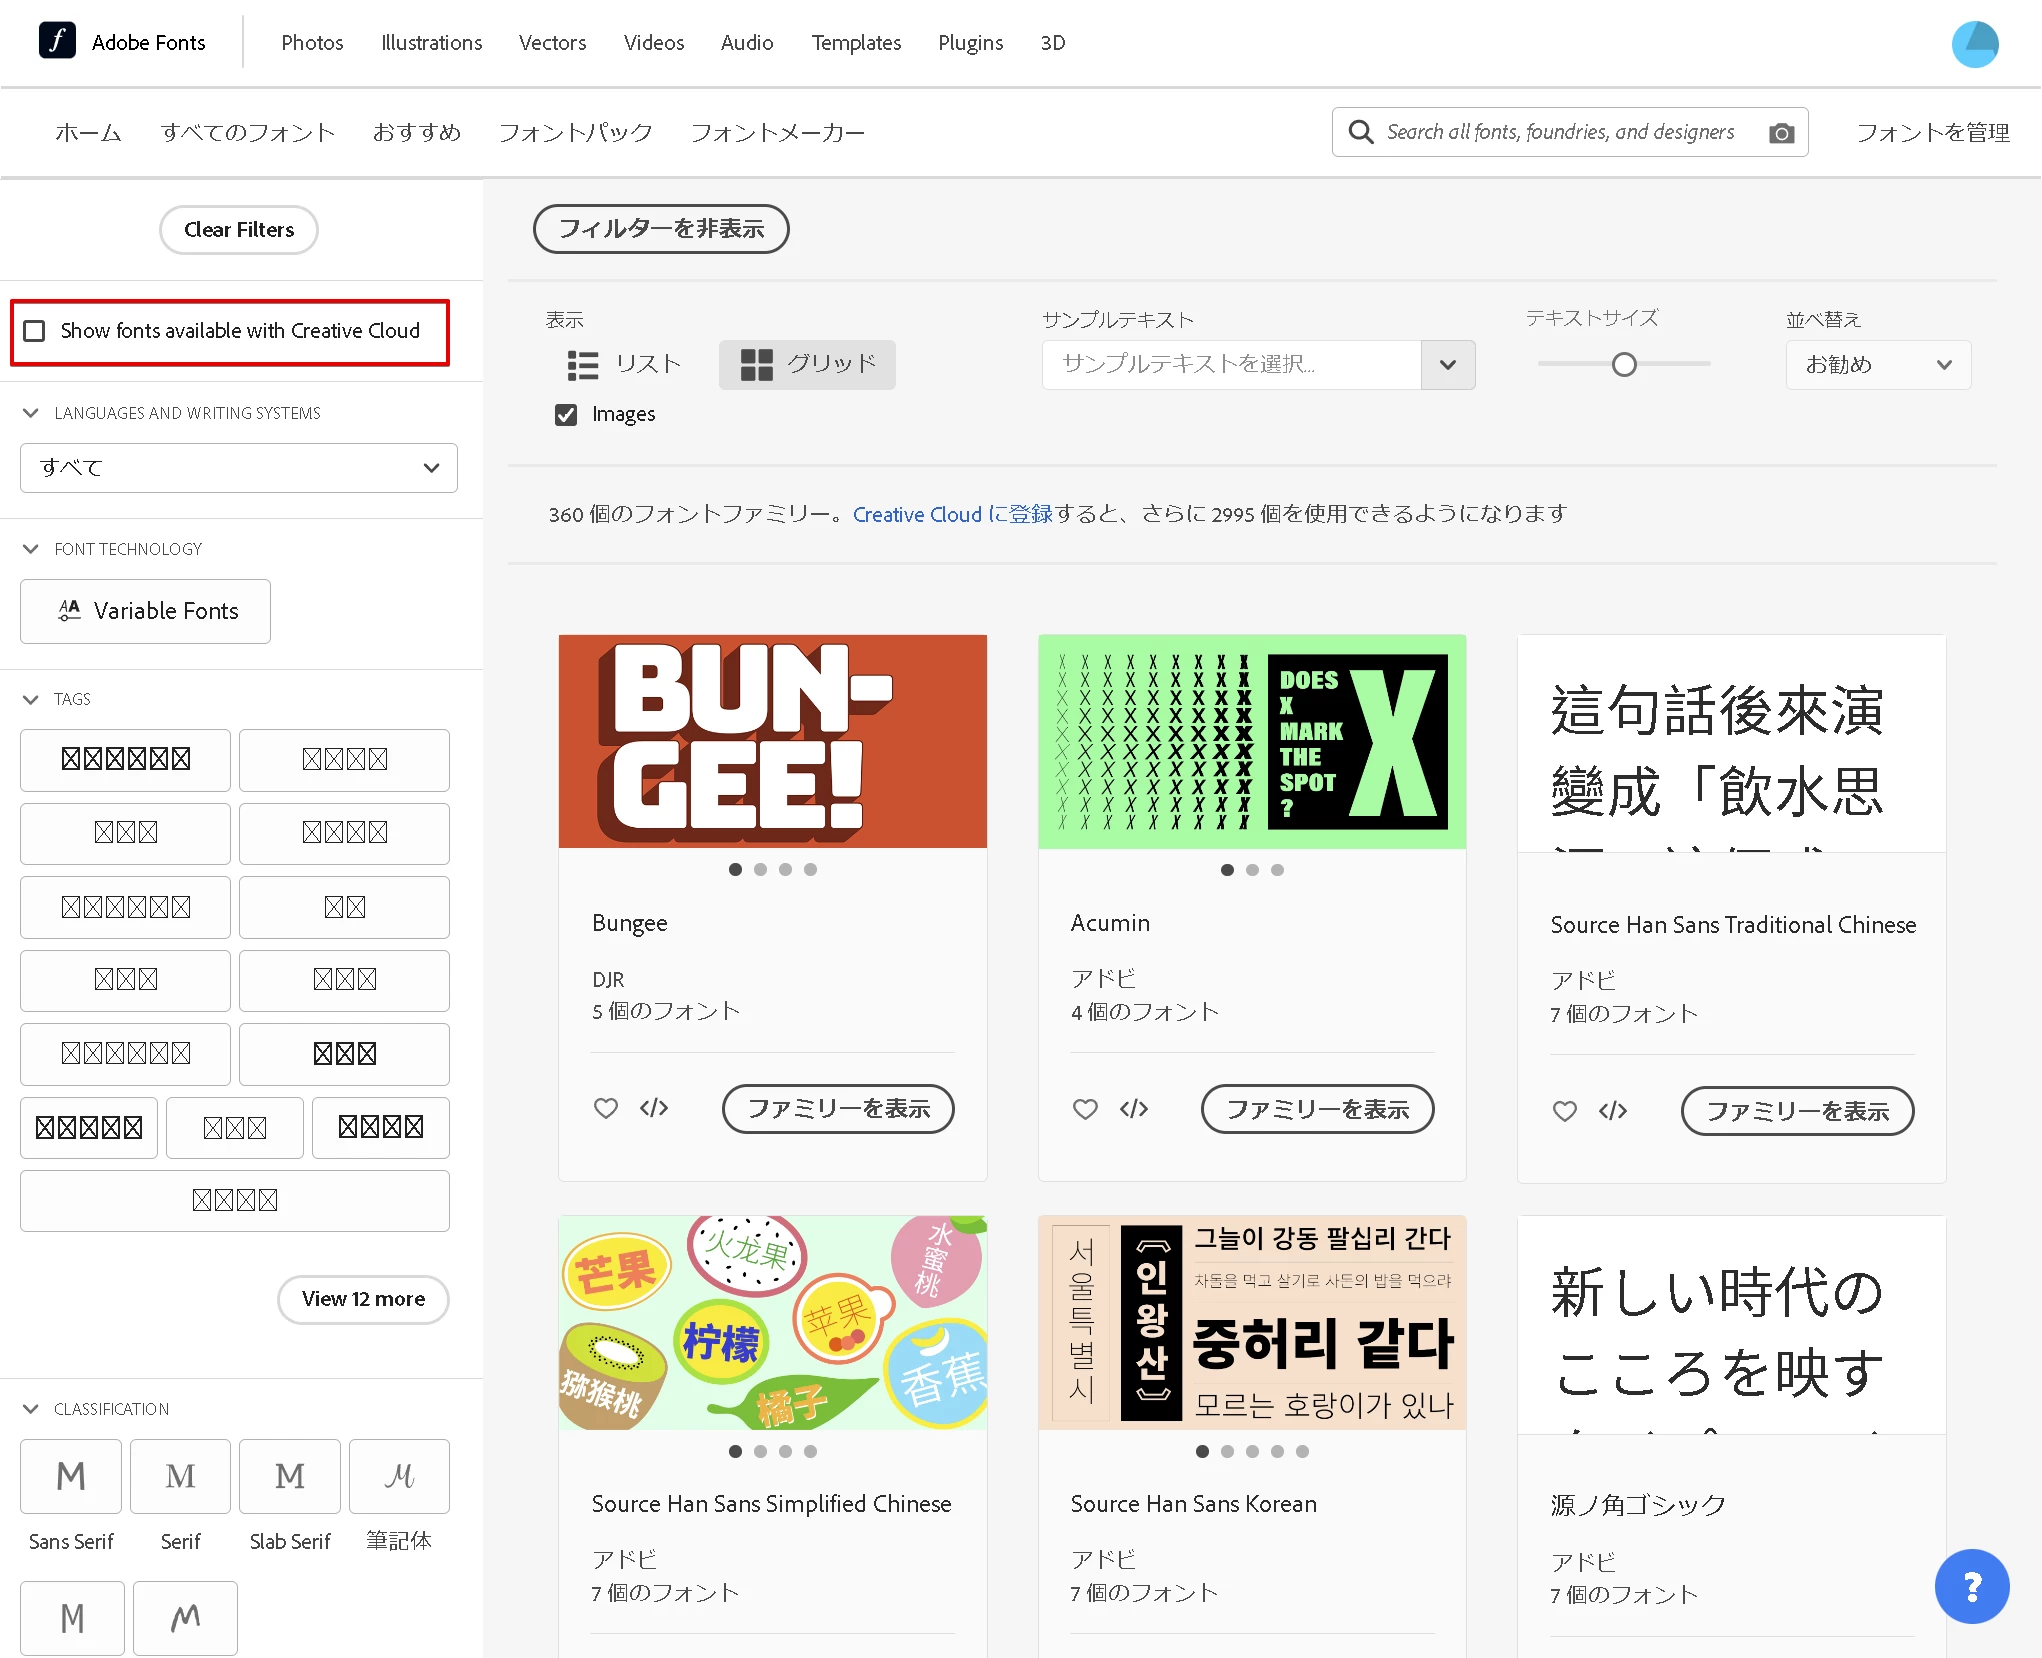The width and height of the screenshot is (2042, 1658).
Task: Open the help question mark button
Action: (1972, 1587)
